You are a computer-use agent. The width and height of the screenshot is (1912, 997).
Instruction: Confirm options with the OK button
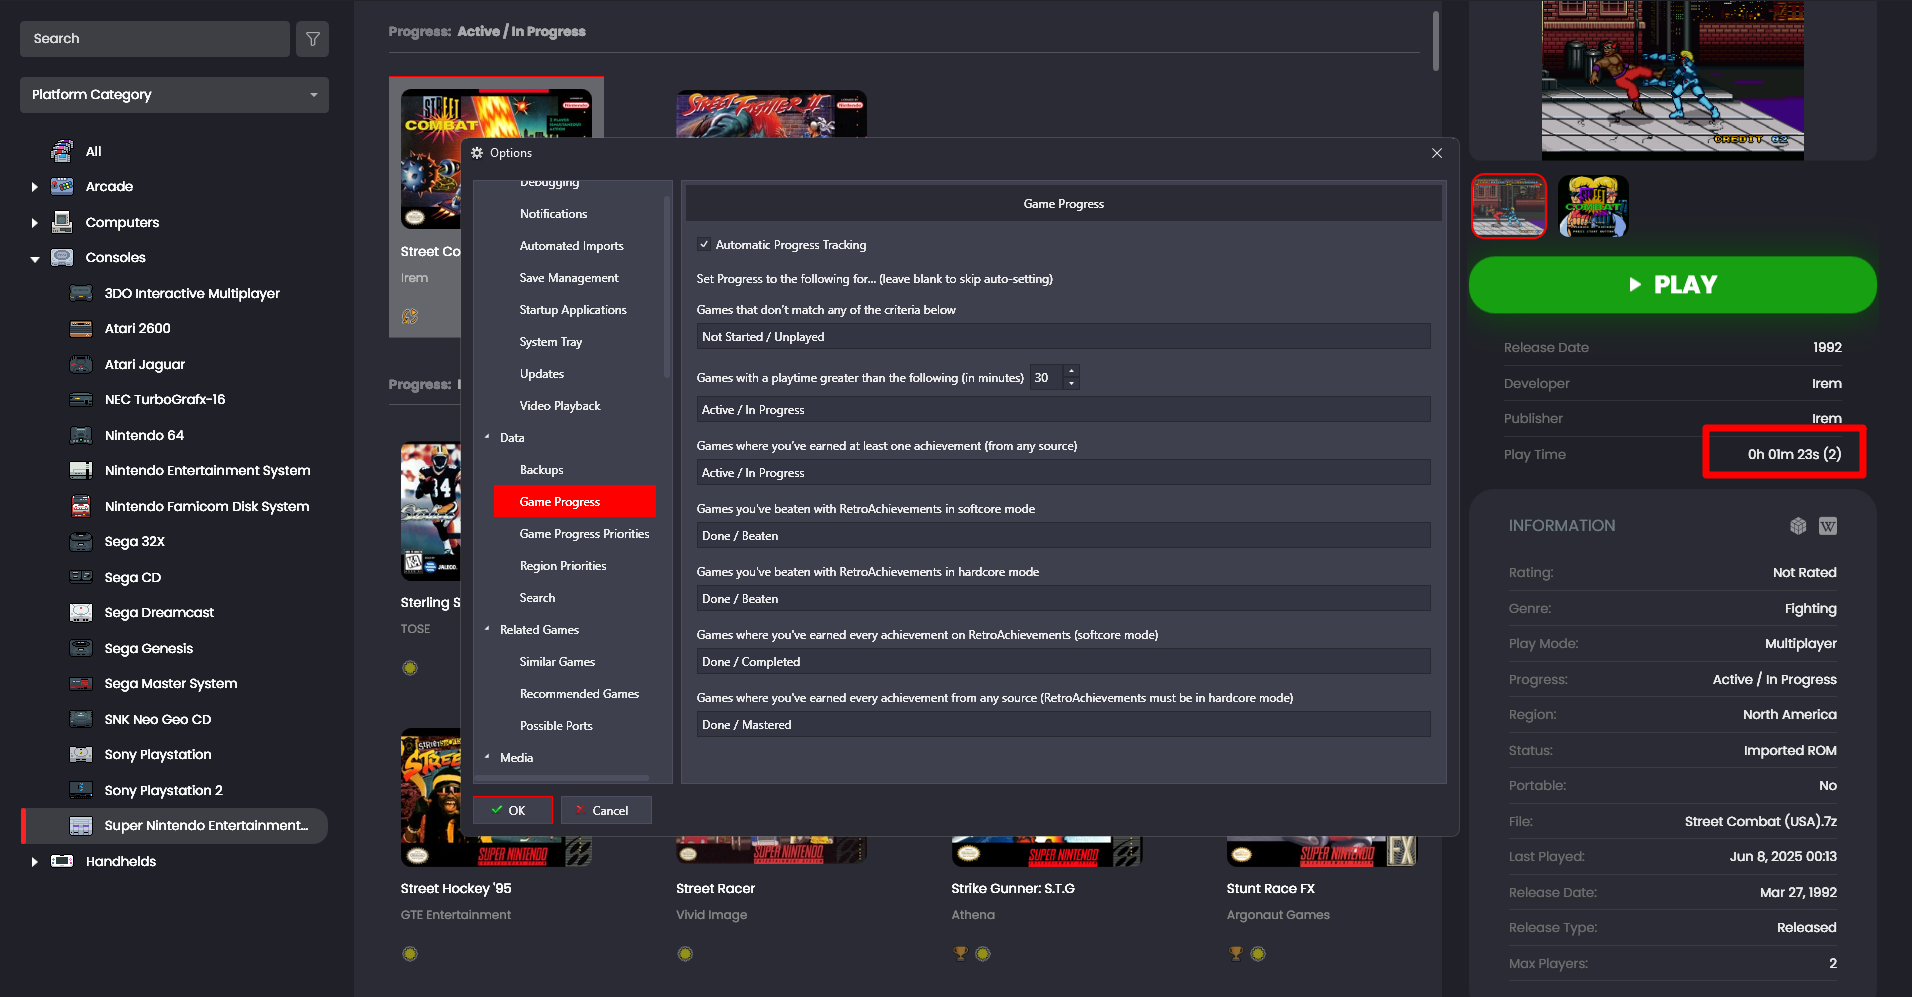point(513,810)
